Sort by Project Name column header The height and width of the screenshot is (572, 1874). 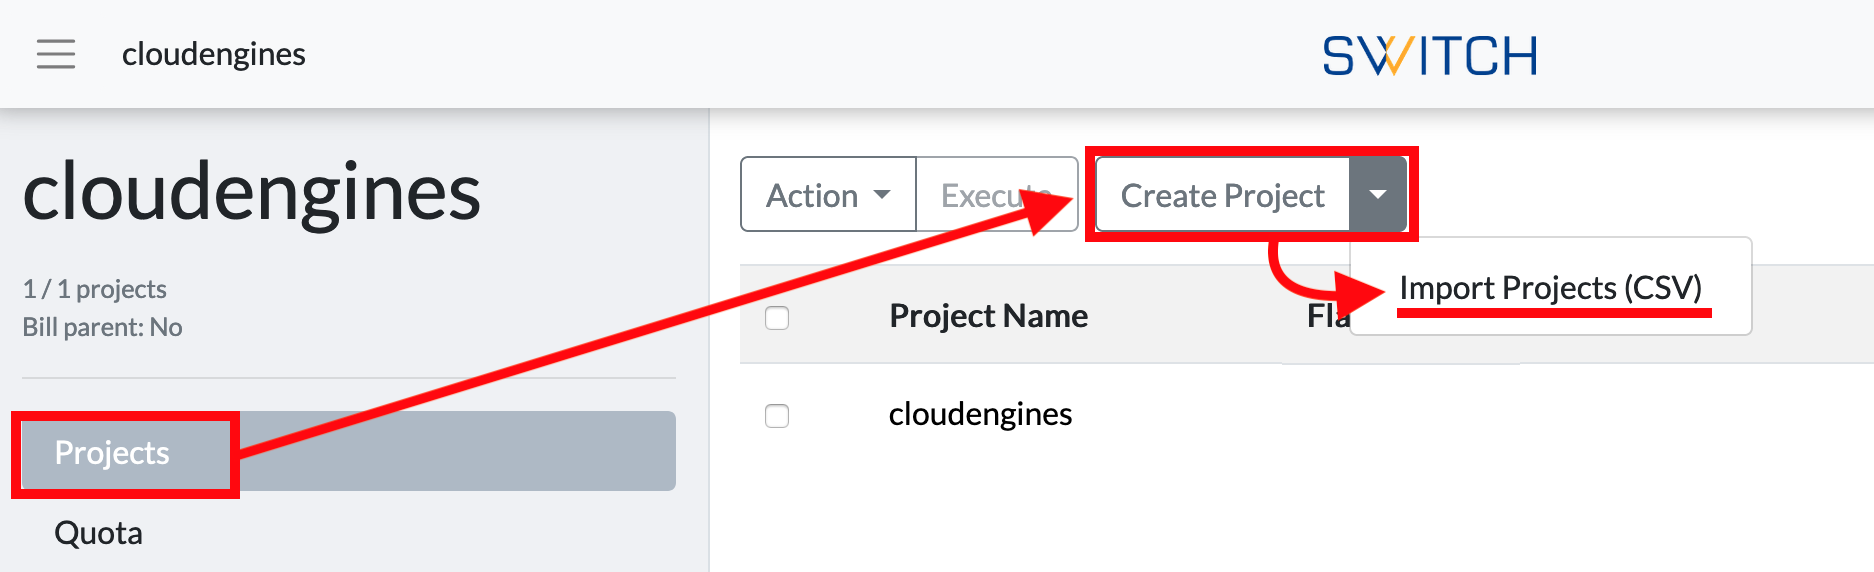pos(988,316)
